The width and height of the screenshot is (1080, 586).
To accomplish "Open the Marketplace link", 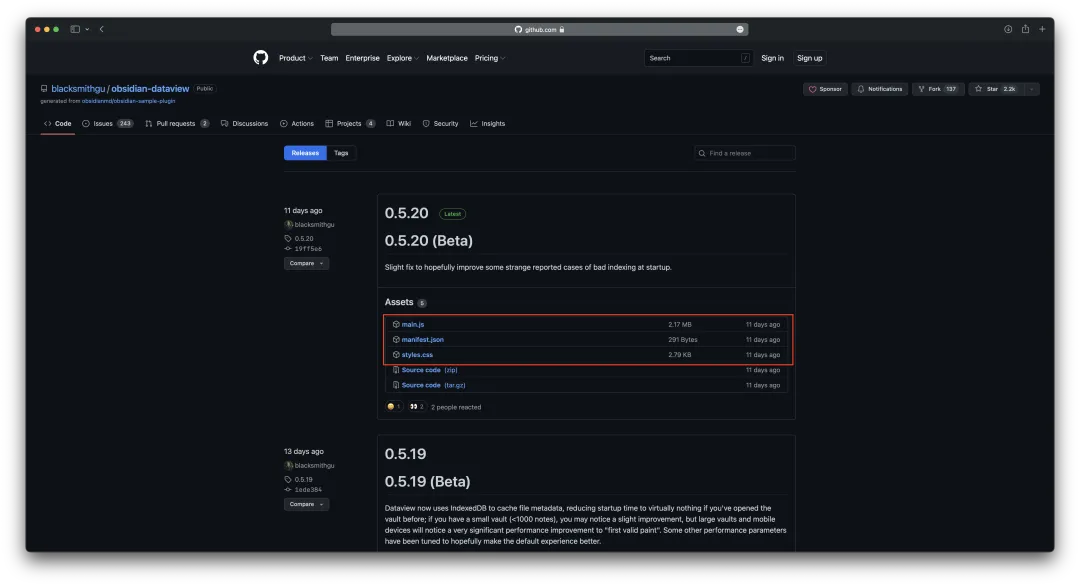I will click(447, 59).
